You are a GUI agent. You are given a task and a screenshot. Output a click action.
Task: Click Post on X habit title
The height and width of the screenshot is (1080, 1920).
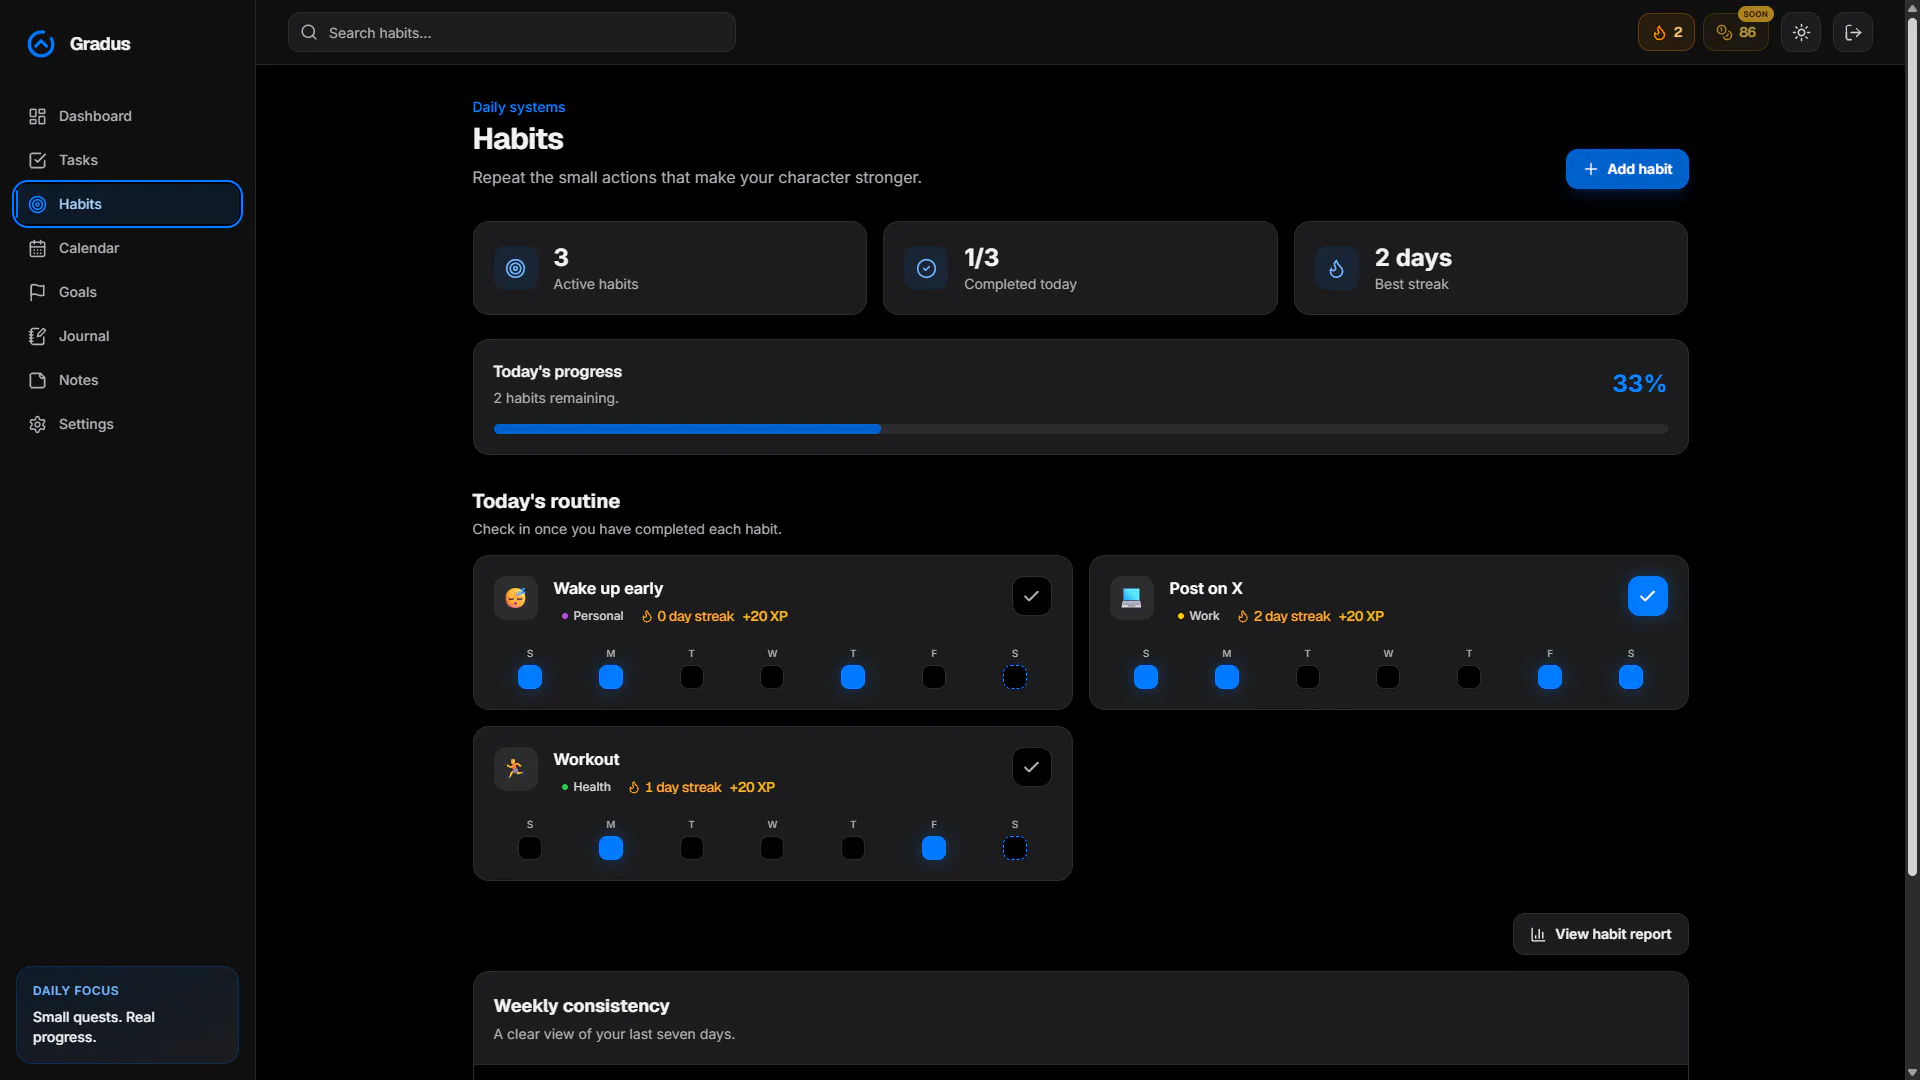(1205, 589)
